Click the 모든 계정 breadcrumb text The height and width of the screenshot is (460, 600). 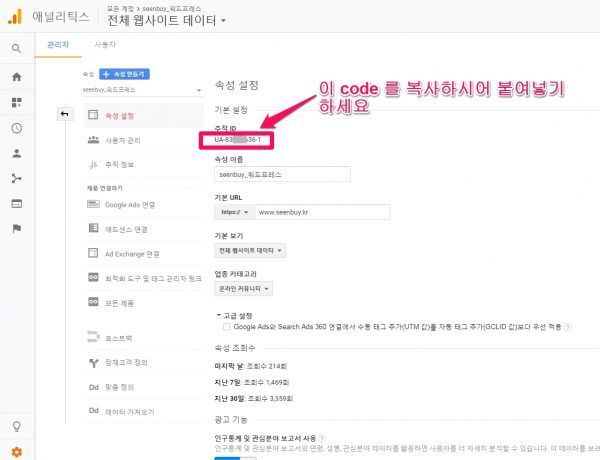[120, 8]
